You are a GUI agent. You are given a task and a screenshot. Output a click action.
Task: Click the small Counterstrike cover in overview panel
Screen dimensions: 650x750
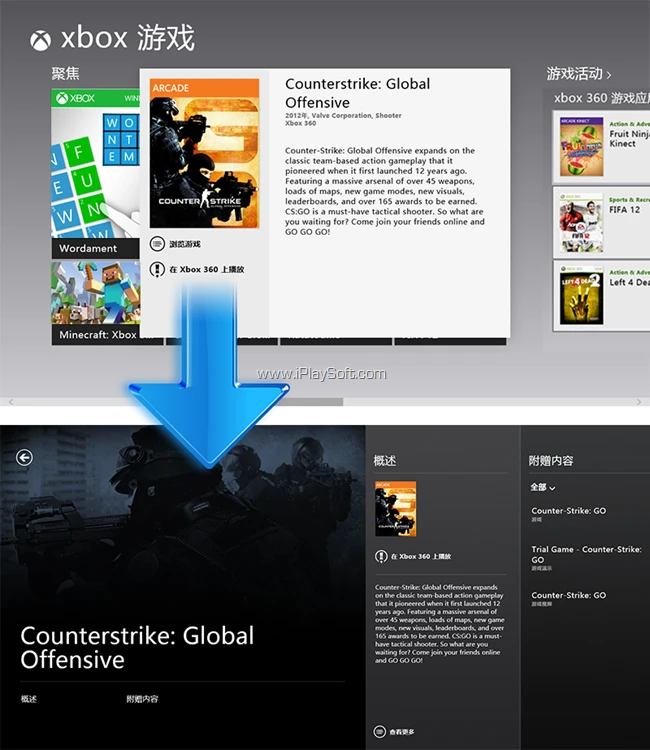click(x=396, y=509)
